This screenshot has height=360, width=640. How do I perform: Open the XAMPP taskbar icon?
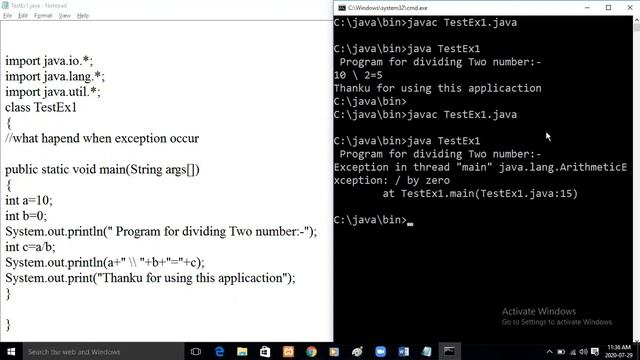288,351
